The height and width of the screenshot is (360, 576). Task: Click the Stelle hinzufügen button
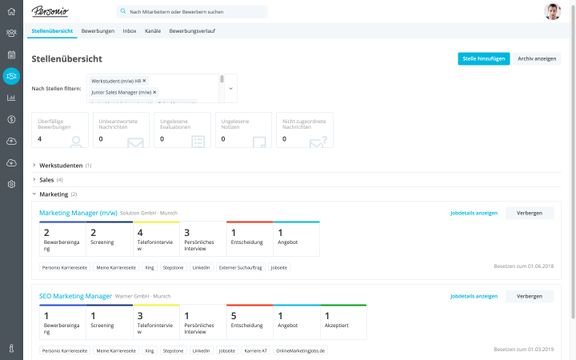point(483,58)
